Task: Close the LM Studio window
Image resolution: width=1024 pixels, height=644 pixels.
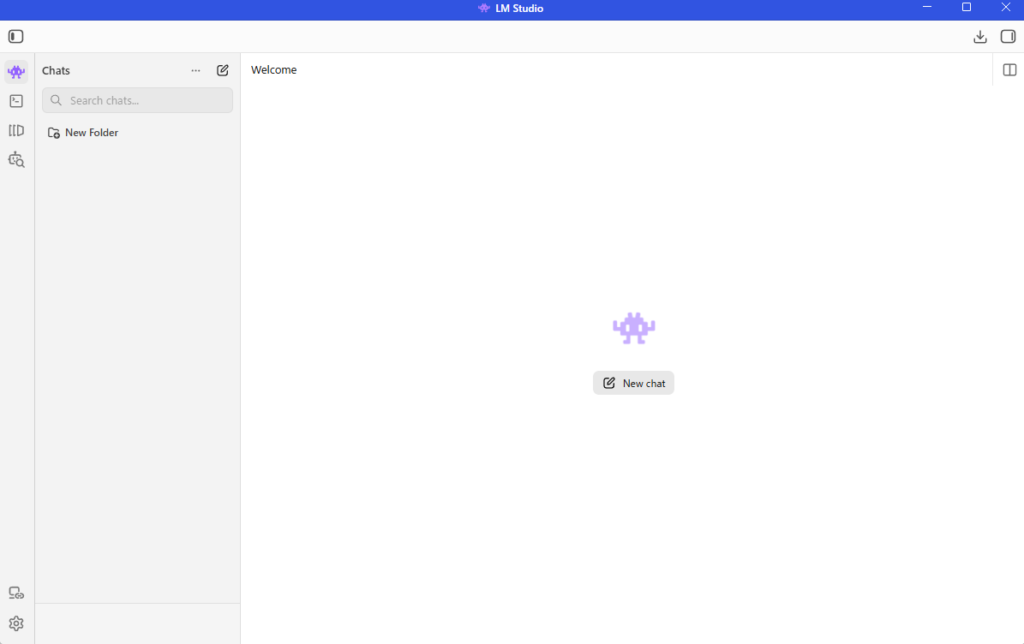Action: [1006, 7]
